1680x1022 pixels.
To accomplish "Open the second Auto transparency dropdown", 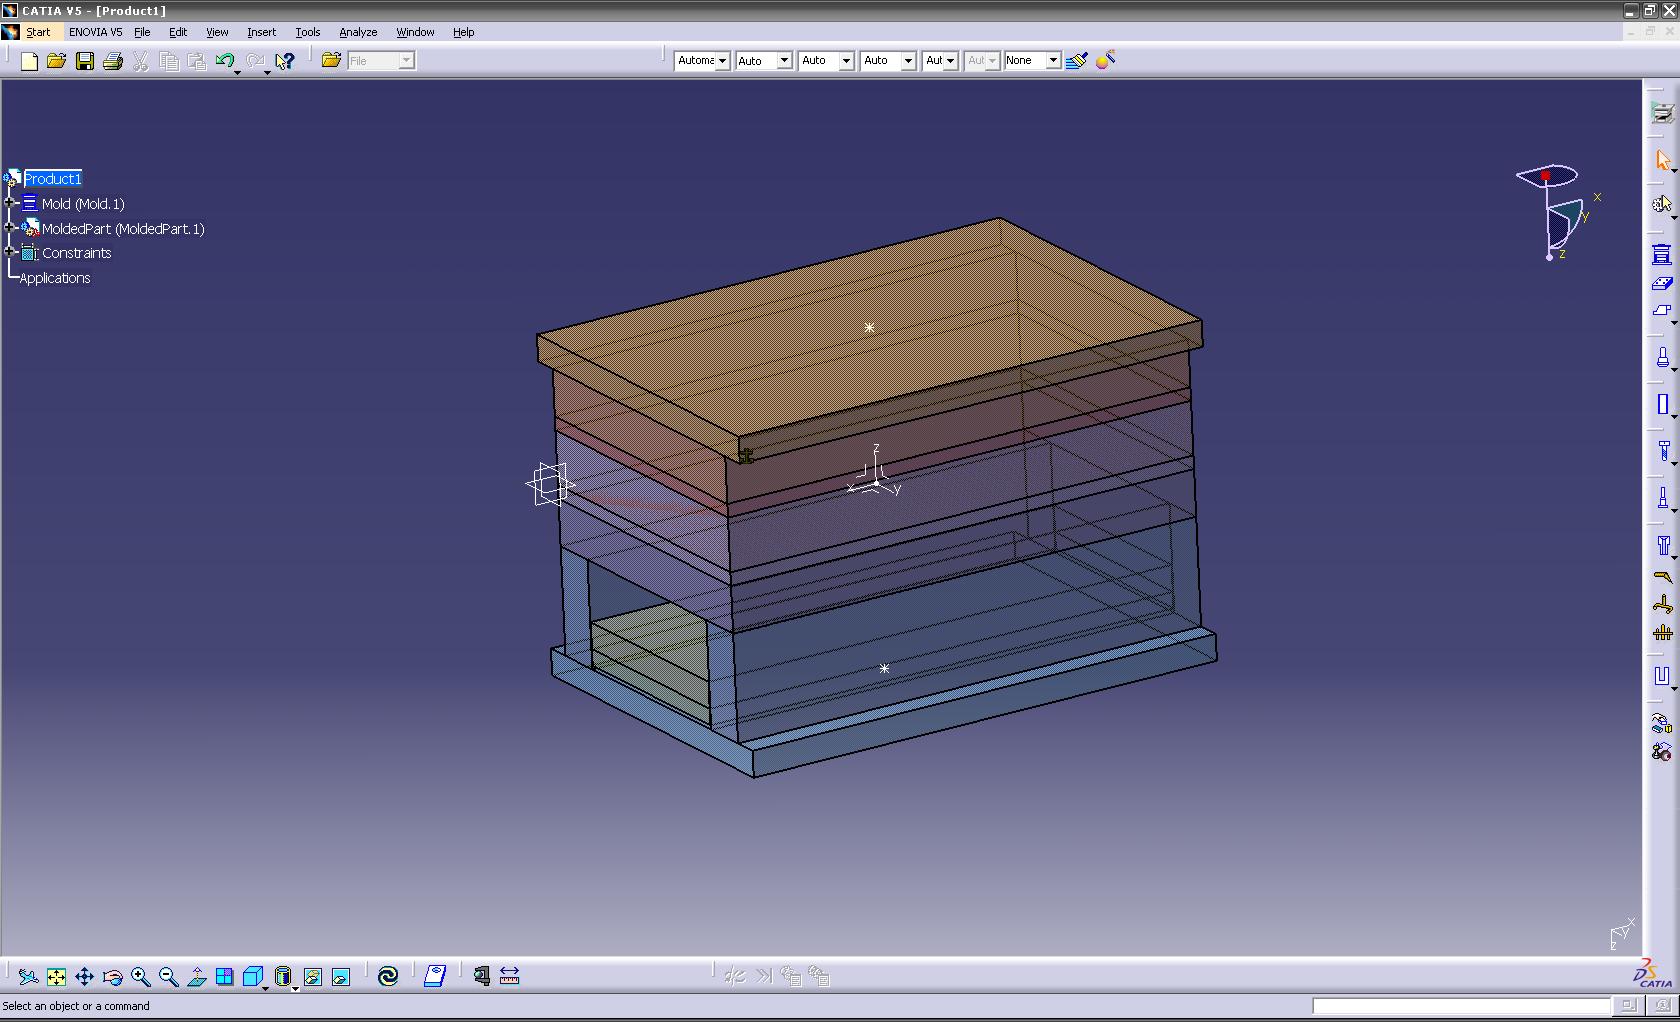I will click(x=785, y=61).
